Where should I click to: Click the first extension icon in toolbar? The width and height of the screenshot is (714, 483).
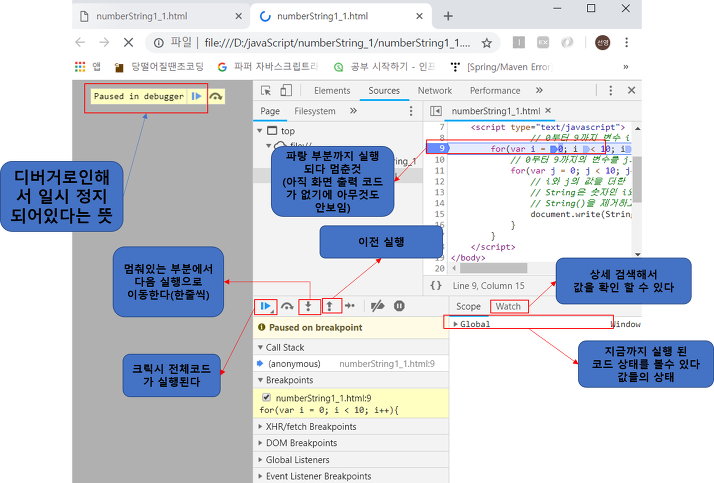tap(519, 42)
